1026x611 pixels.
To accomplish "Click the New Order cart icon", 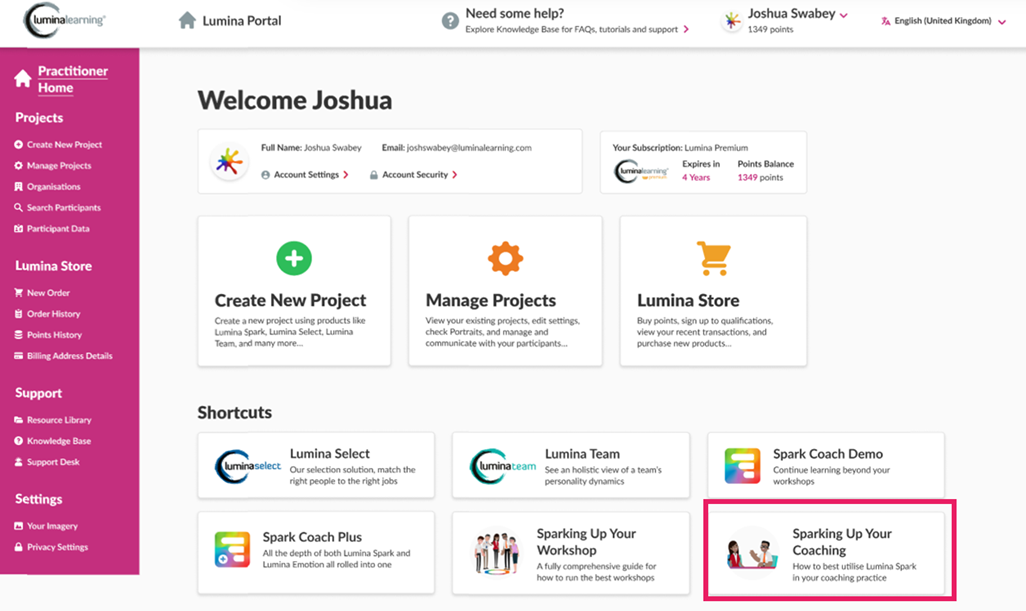I will [18, 292].
